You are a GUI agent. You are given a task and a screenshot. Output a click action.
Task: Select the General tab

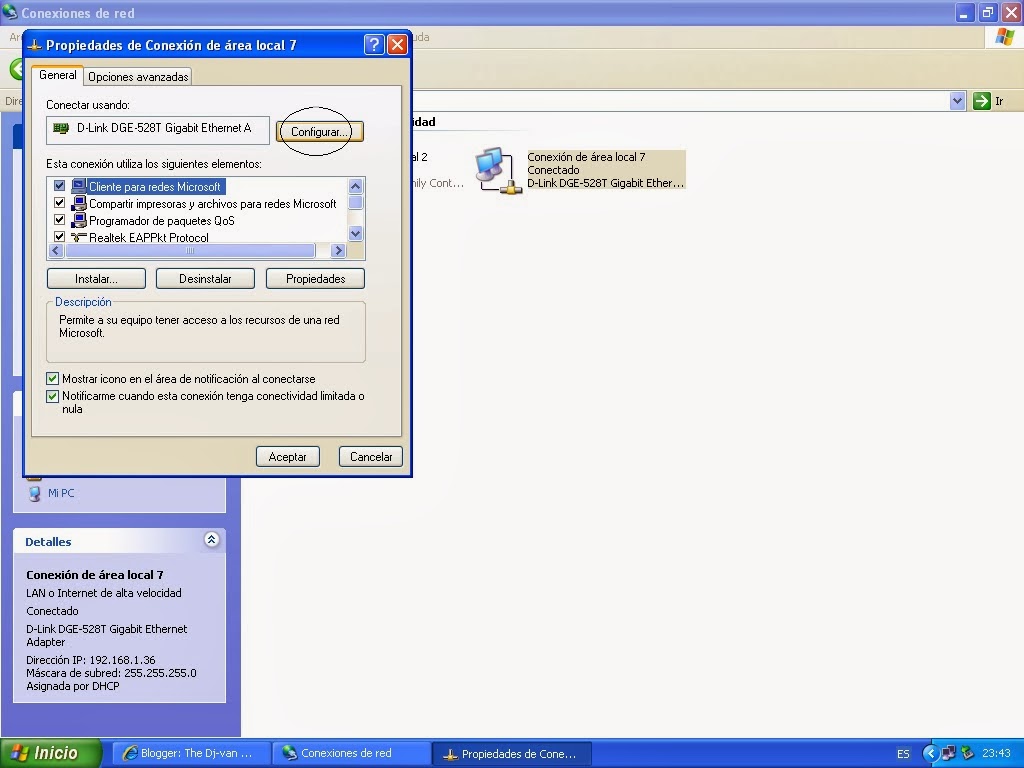57,75
